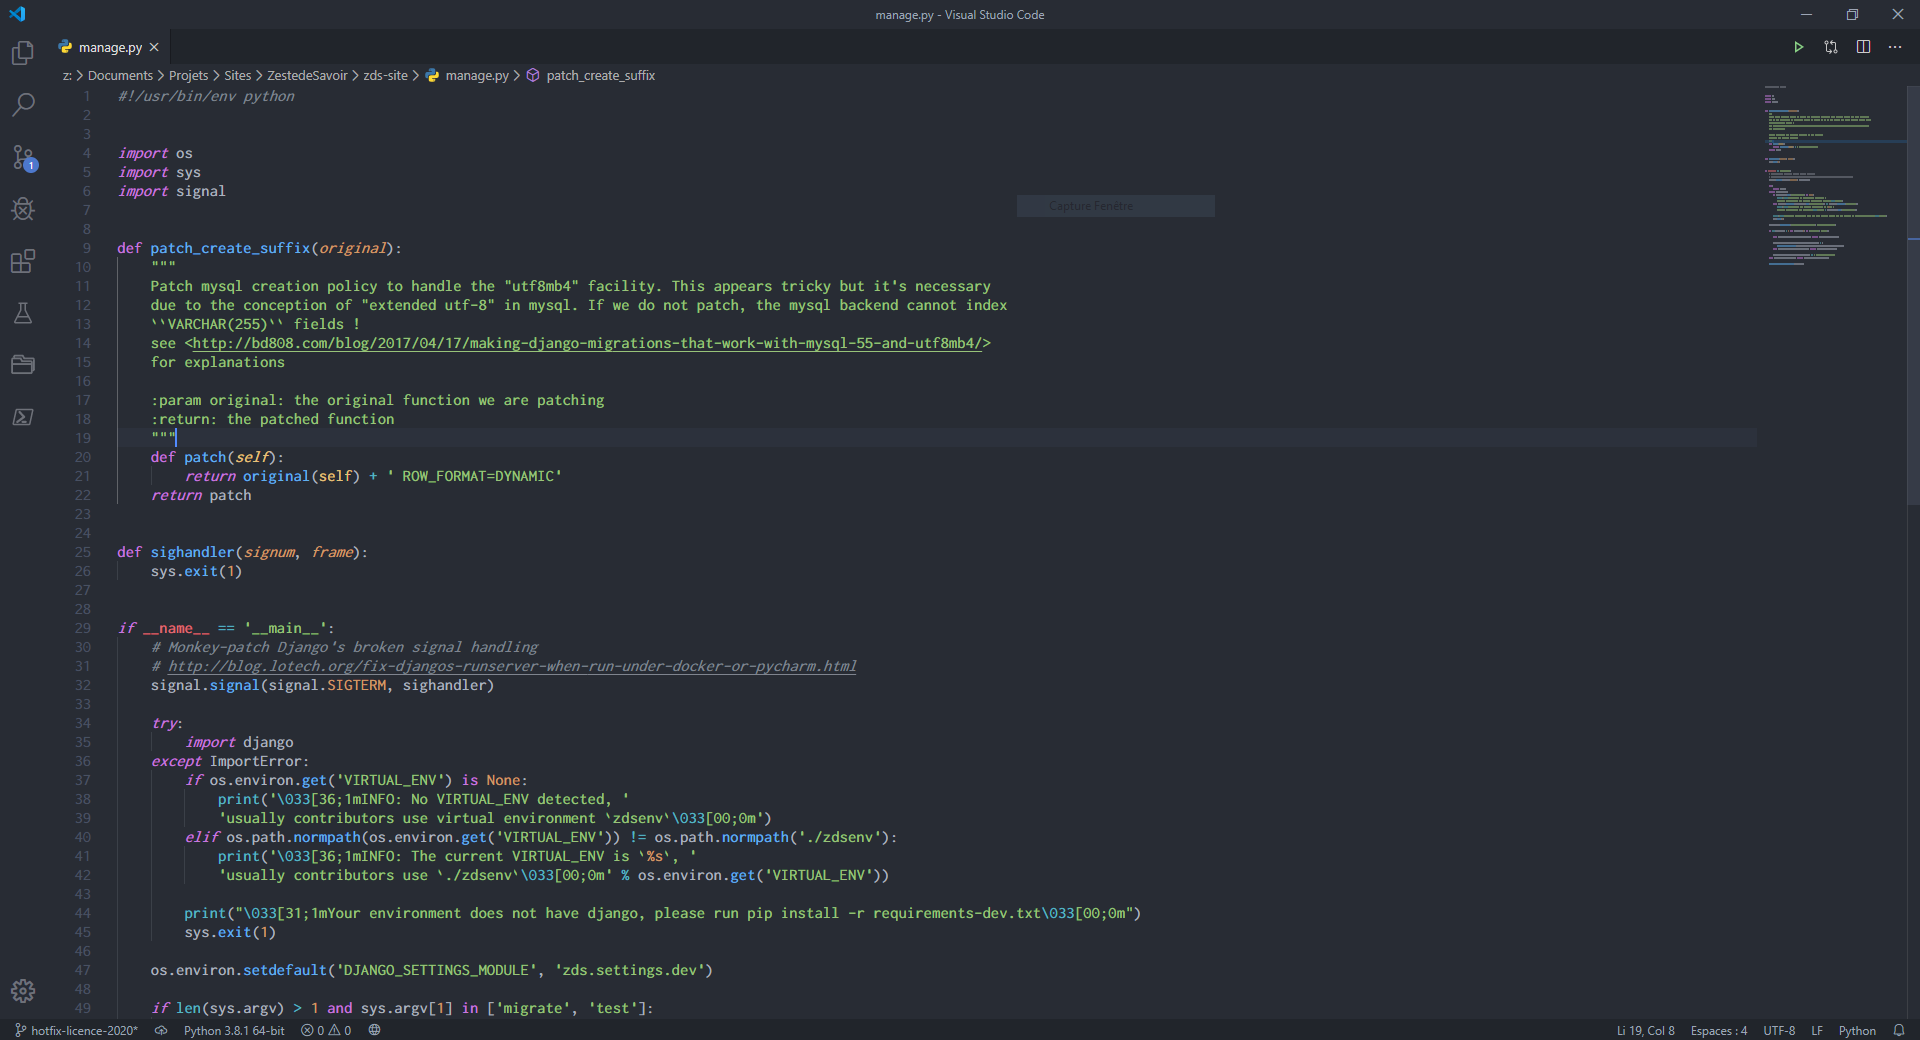Change language mode Python in the status bar
The width and height of the screenshot is (1920, 1040).
click(x=1857, y=1030)
